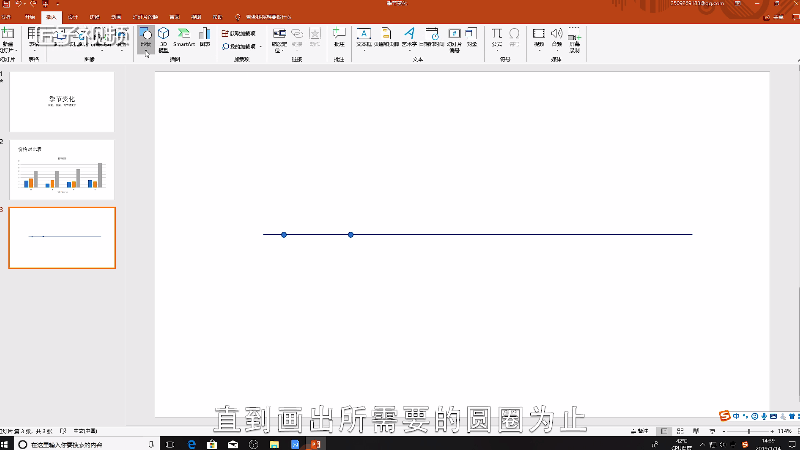This screenshot has height=450, width=800.
Task: Insert a chart from the ribbon
Action: 205,38
